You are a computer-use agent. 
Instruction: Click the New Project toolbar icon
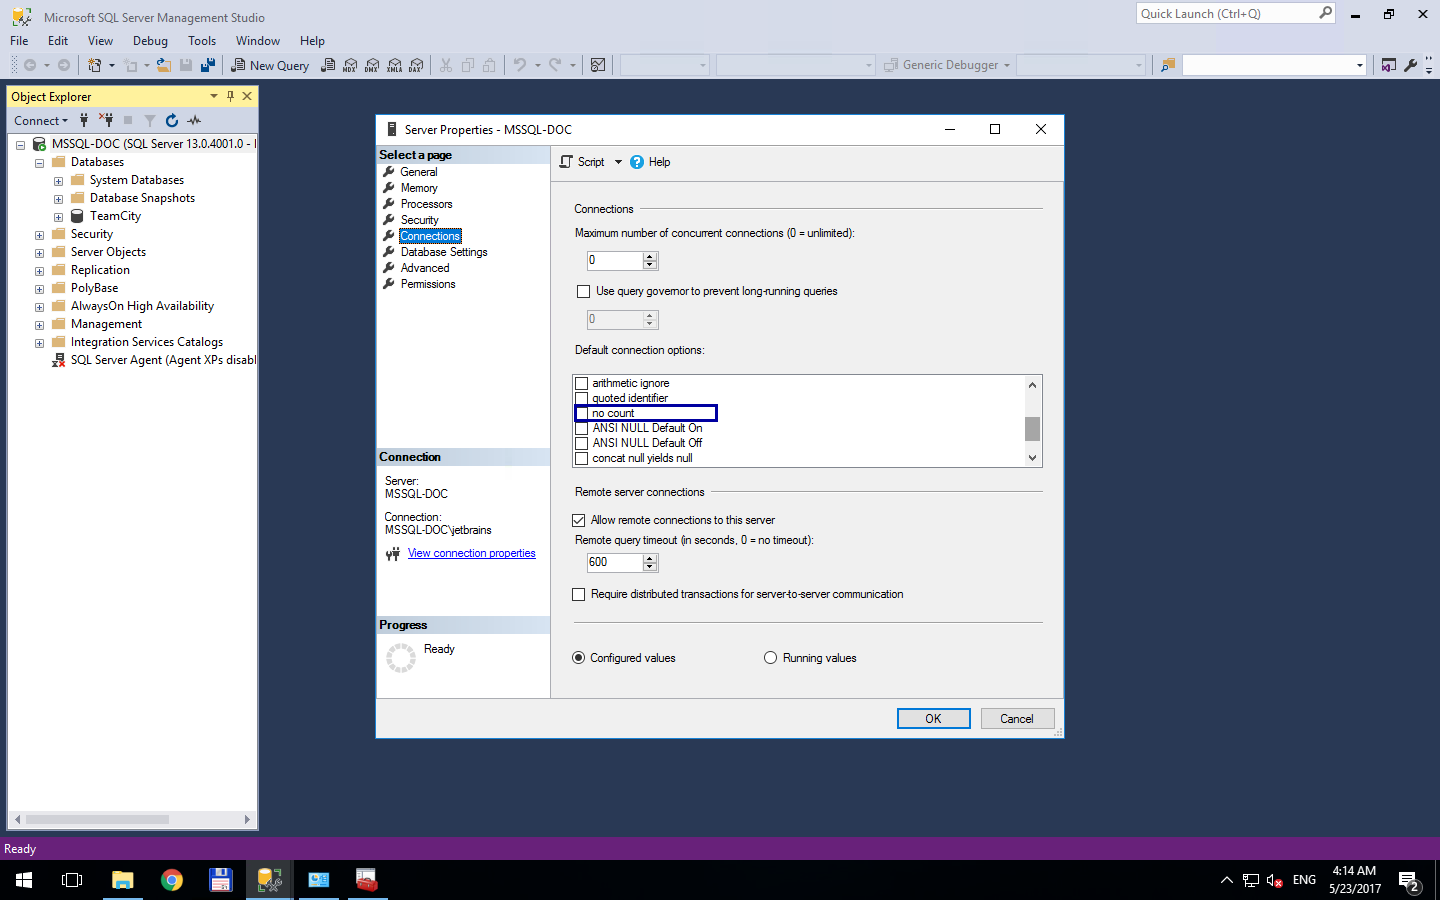click(95, 65)
